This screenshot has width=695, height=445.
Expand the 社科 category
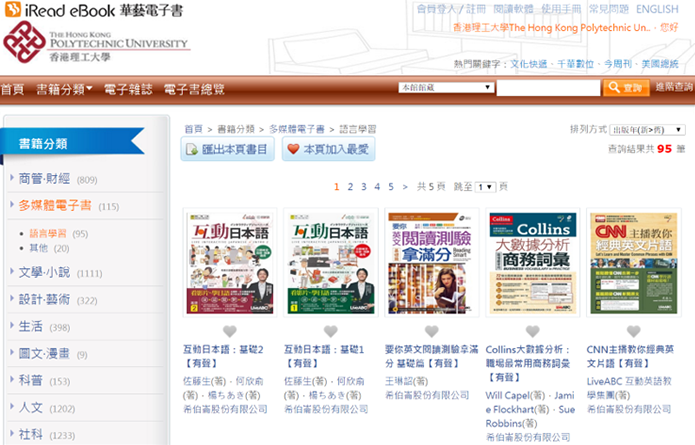31,434
